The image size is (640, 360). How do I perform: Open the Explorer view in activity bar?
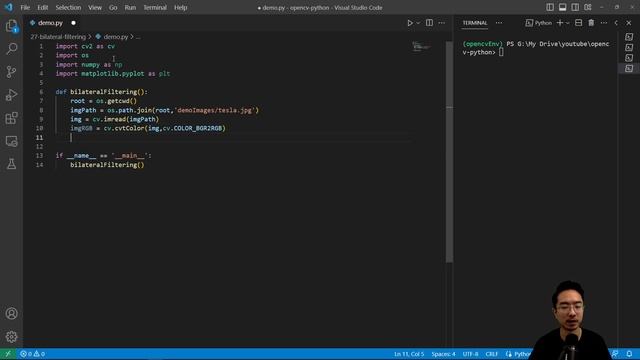(x=11, y=26)
